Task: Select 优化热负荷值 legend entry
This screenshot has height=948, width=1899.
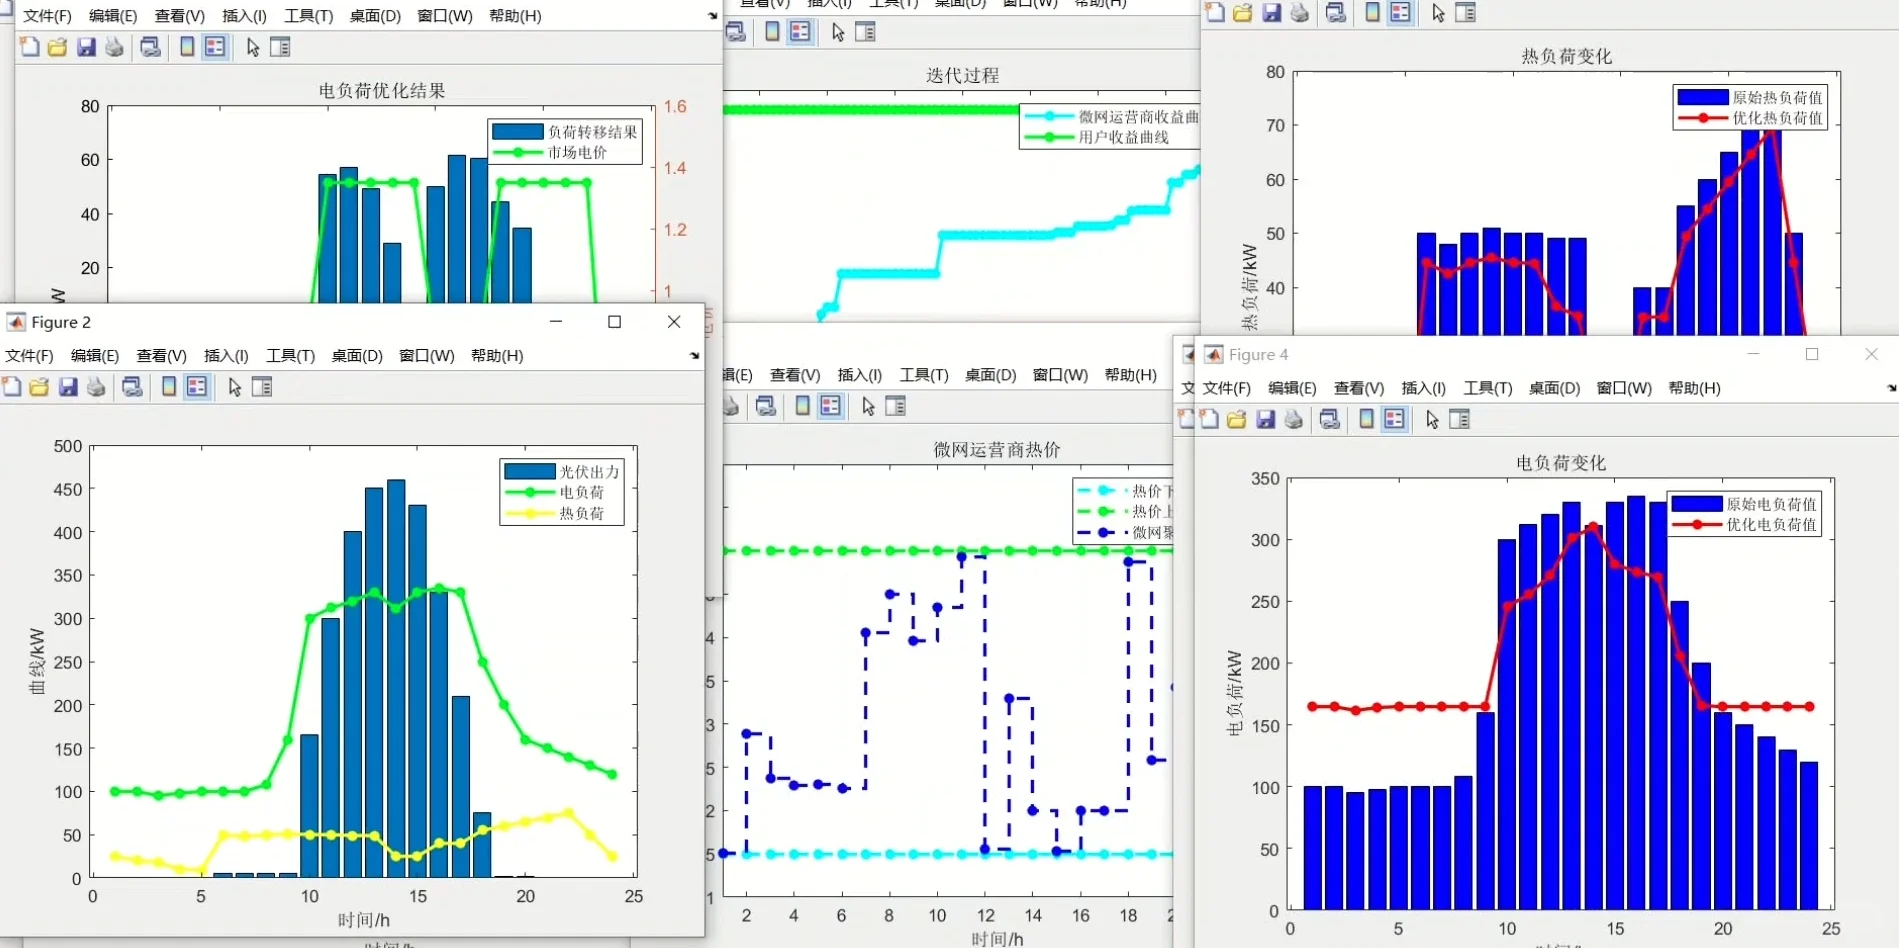Action: click(x=1750, y=118)
